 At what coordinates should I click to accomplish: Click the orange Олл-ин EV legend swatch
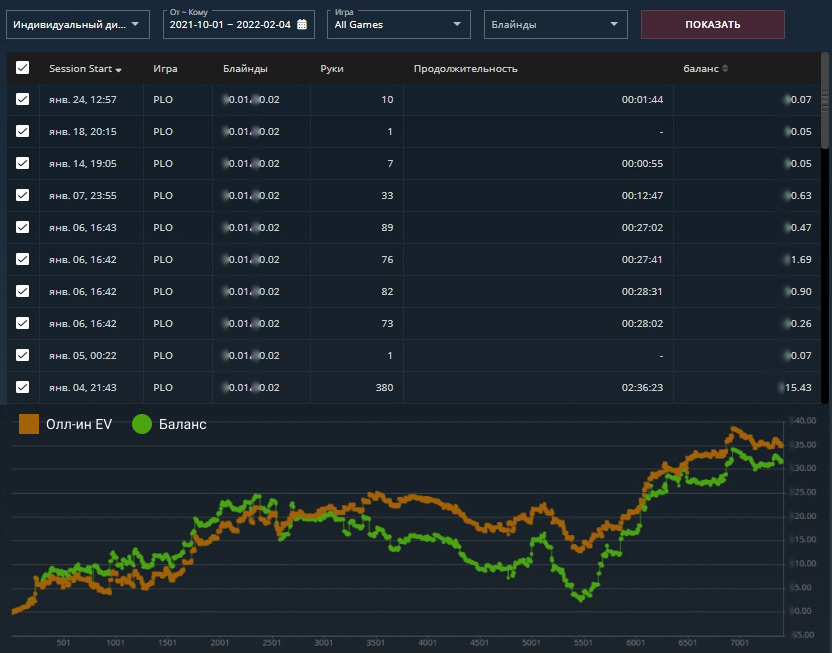[x=29, y=424]
